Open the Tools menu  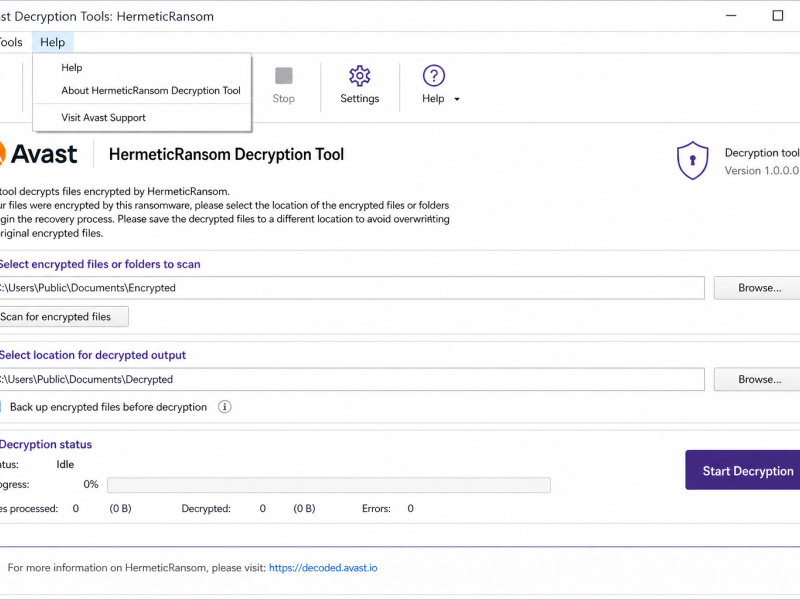tap(11, 42)
